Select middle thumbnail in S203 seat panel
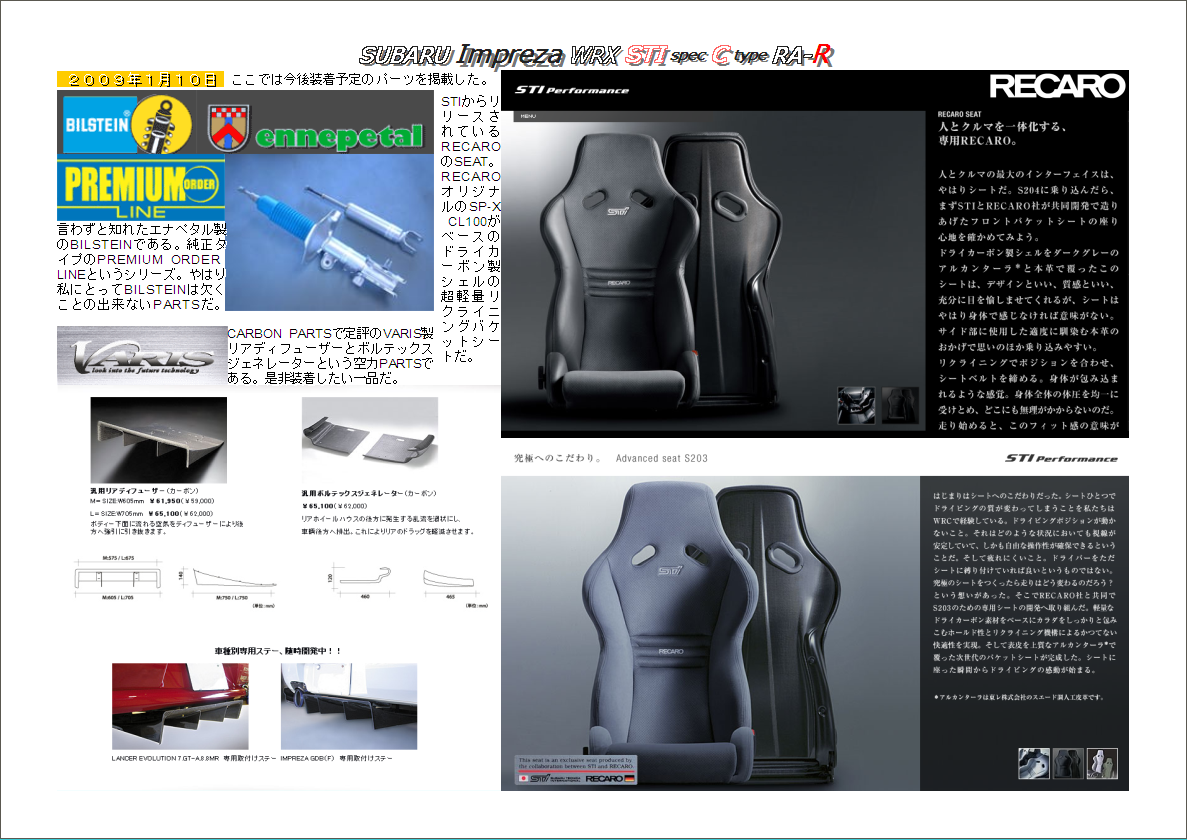The image size is (1187, 840). click(1068, 763)
